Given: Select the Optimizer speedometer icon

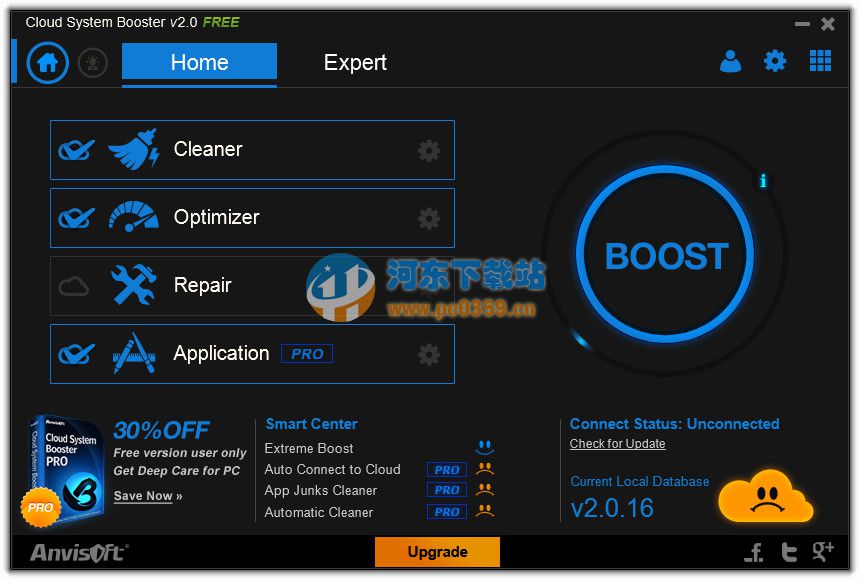Looking at the screenshot, I should pos(132,217).
